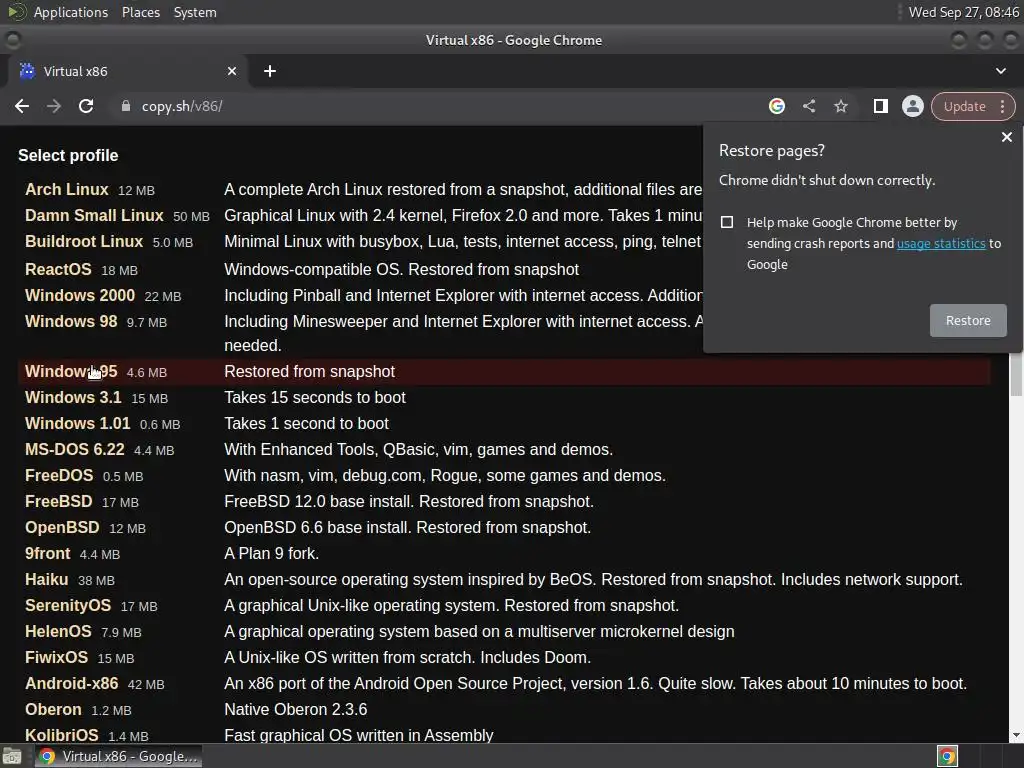
Task: Open the System menu
Action: 195,12
